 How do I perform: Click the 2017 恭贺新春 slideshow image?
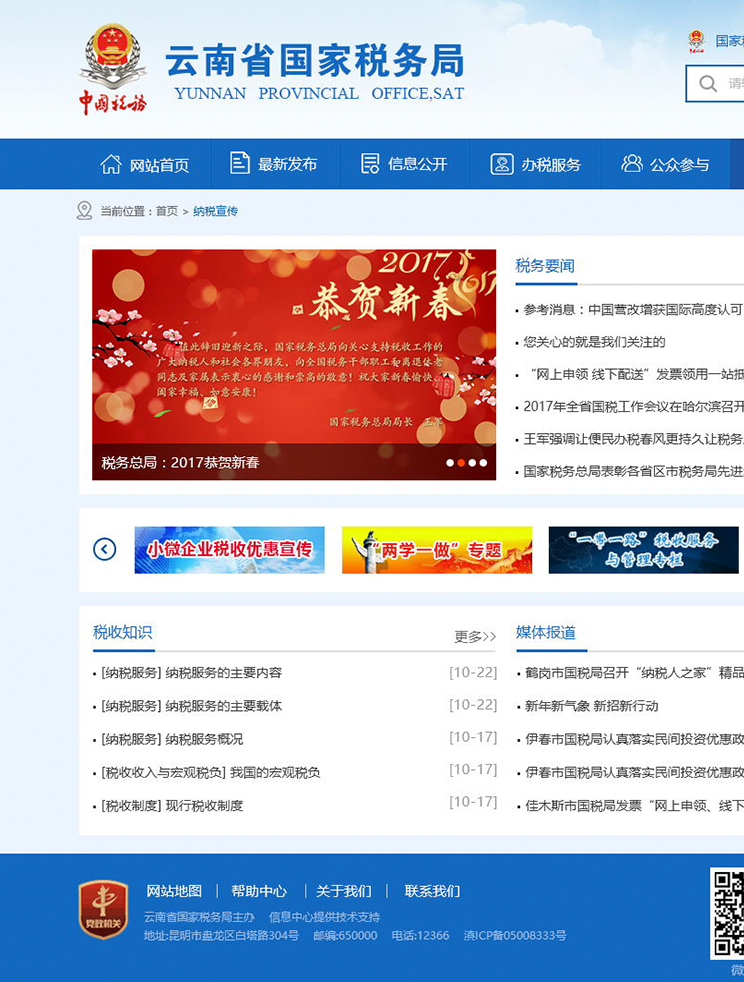click(x=294, y=350)
